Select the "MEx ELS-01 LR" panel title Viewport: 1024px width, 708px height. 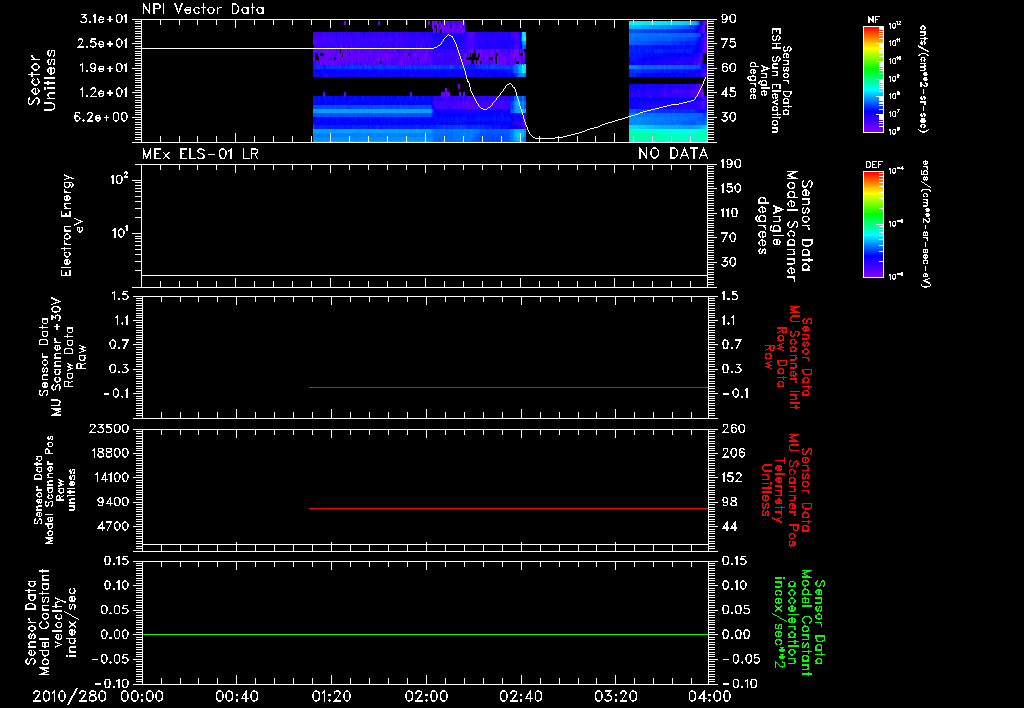point(200,154)
